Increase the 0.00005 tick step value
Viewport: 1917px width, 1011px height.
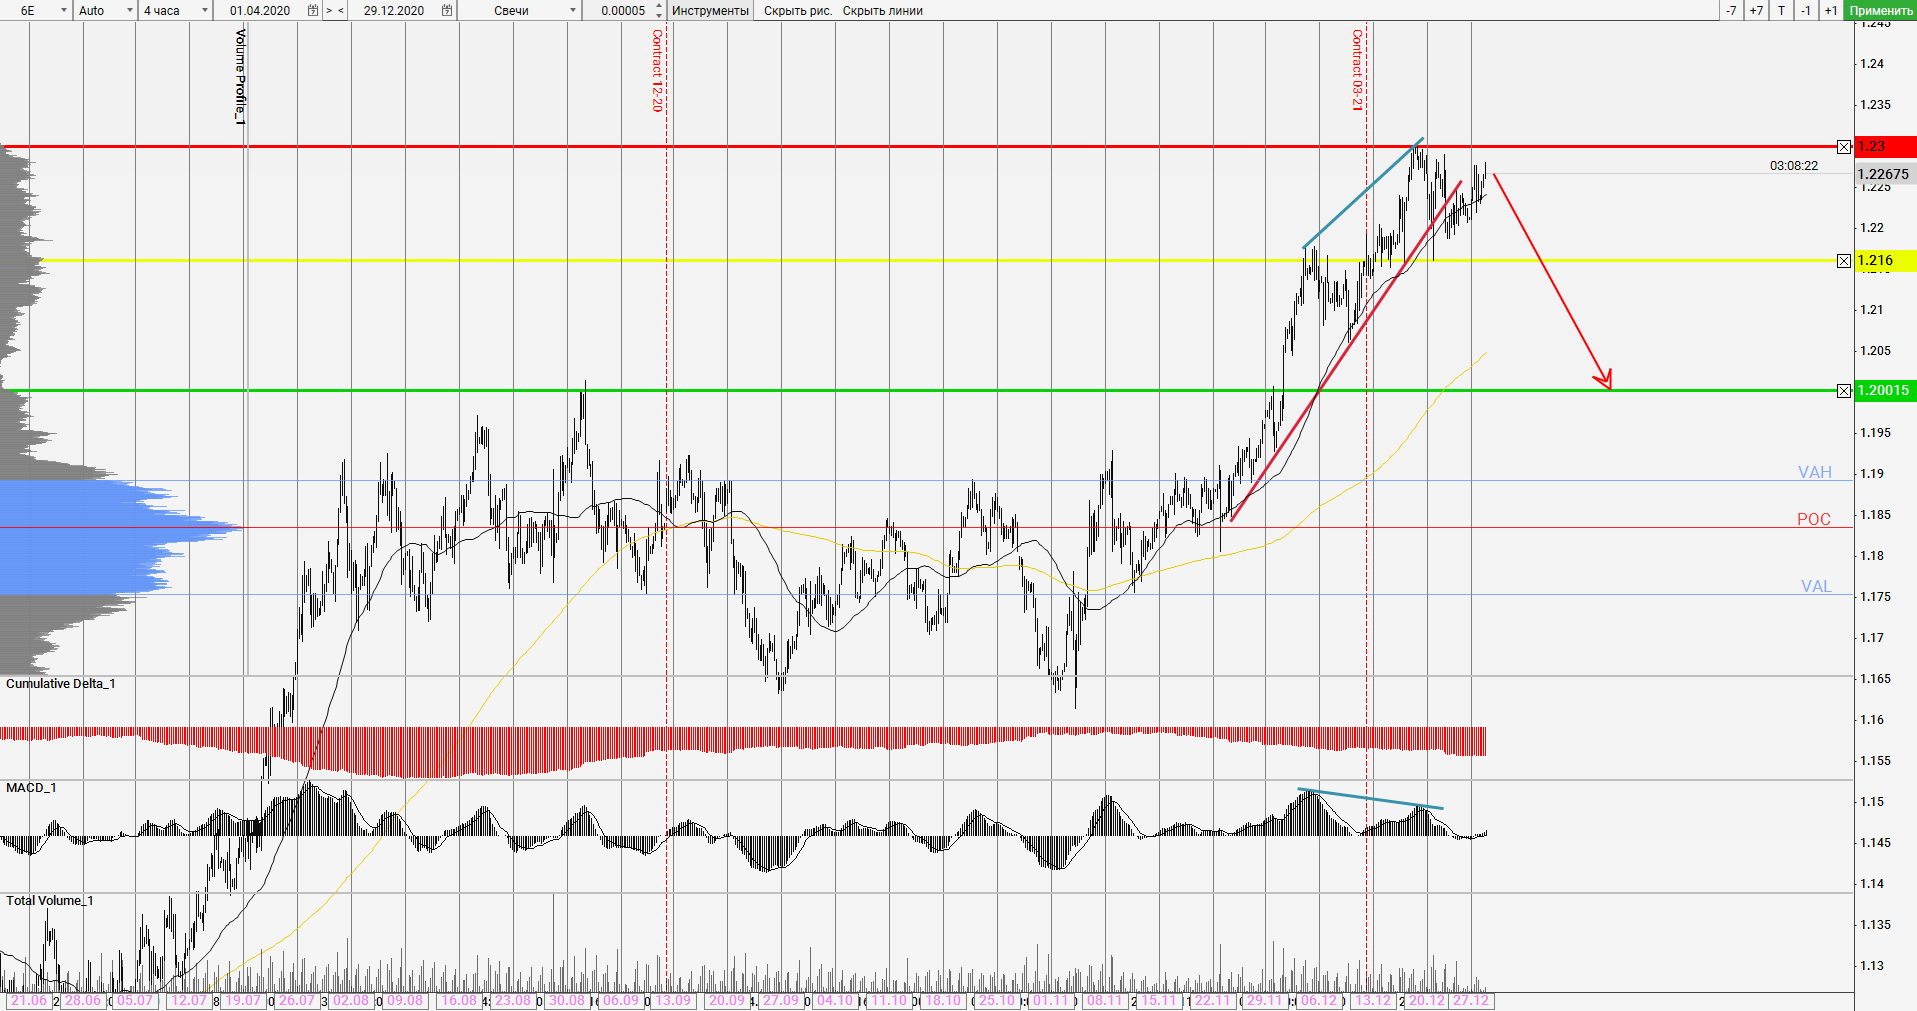[x=658, y=6]
